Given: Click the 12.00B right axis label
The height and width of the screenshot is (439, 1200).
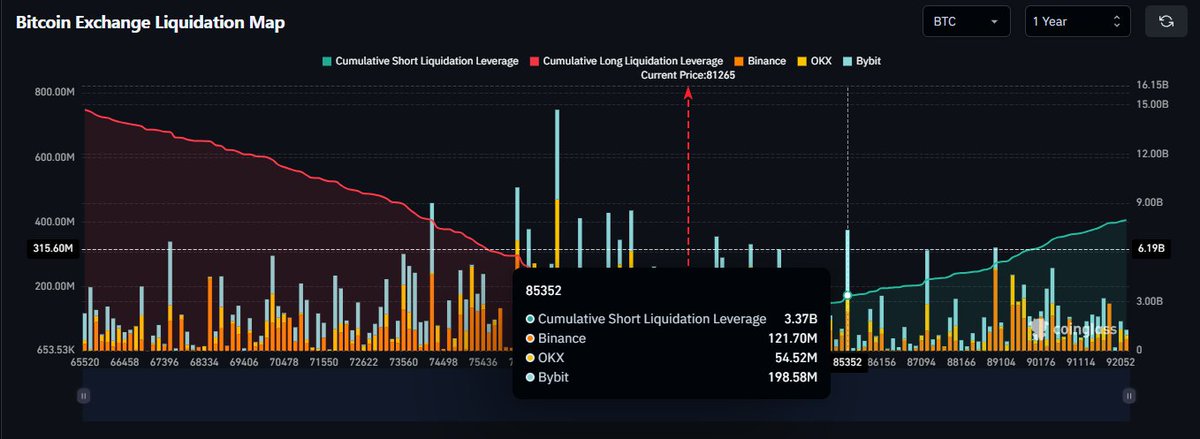Looking at the screenshot, I should click(x=1154, y=154).
